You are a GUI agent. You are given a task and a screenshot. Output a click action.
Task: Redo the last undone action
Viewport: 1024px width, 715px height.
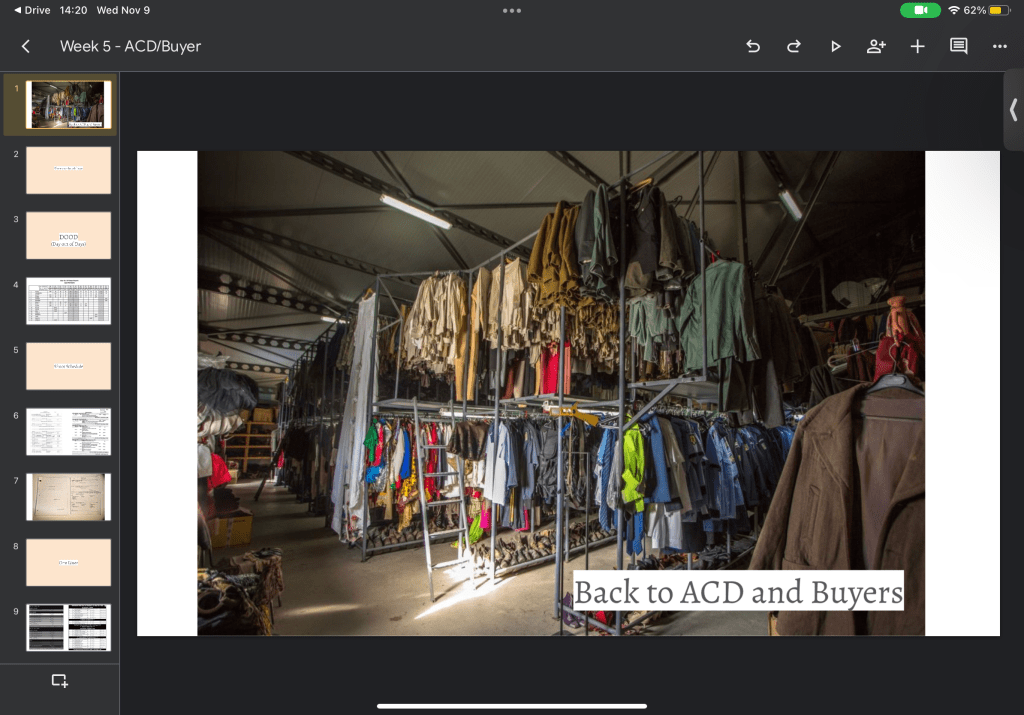(x=794, y=46)
